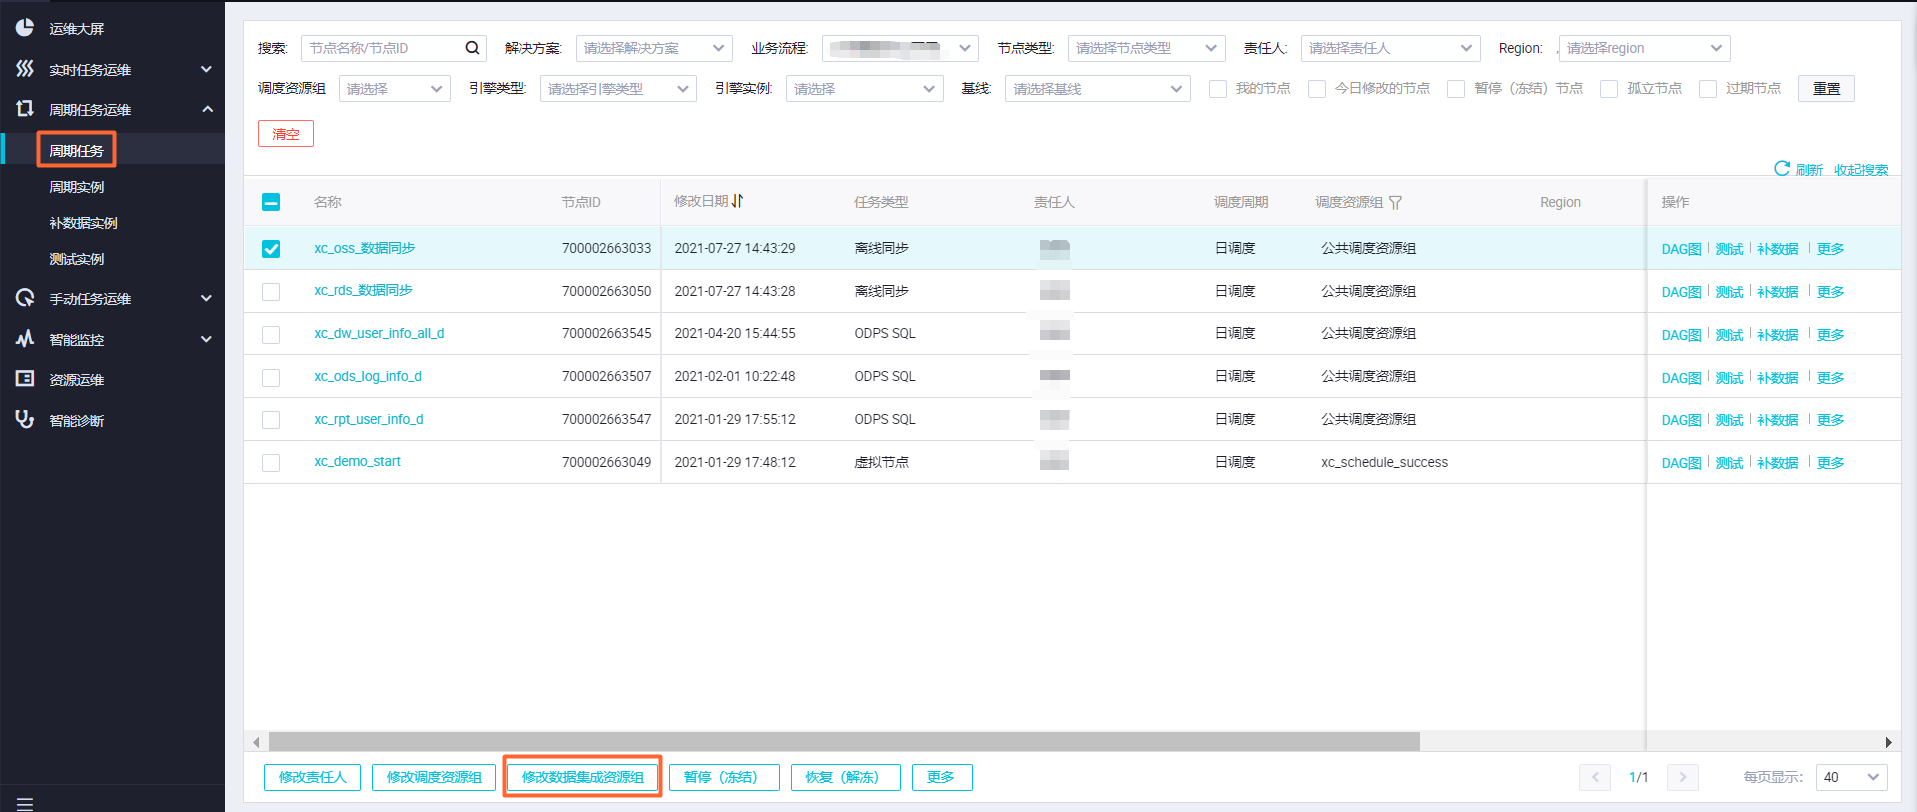Viewport: 1917px width, 812px height.
Task: Open the 基线 dropdown
Action: [x=1097, y=89]
